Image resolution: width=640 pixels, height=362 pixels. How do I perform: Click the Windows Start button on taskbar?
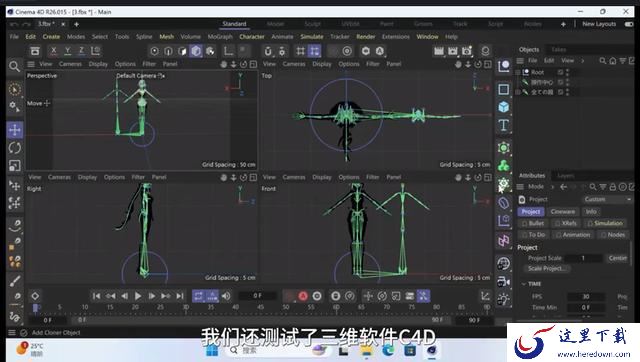(212, 351)
